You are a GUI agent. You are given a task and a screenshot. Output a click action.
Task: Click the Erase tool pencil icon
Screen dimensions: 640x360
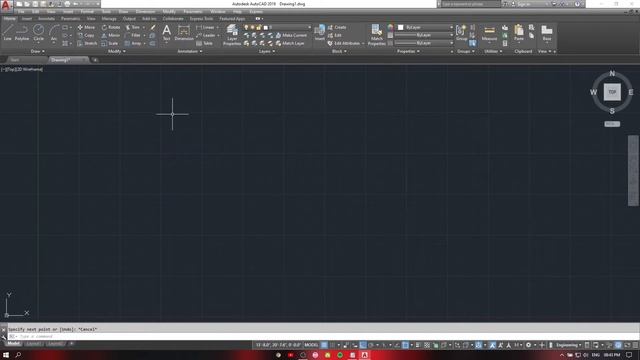pos(153,27)
